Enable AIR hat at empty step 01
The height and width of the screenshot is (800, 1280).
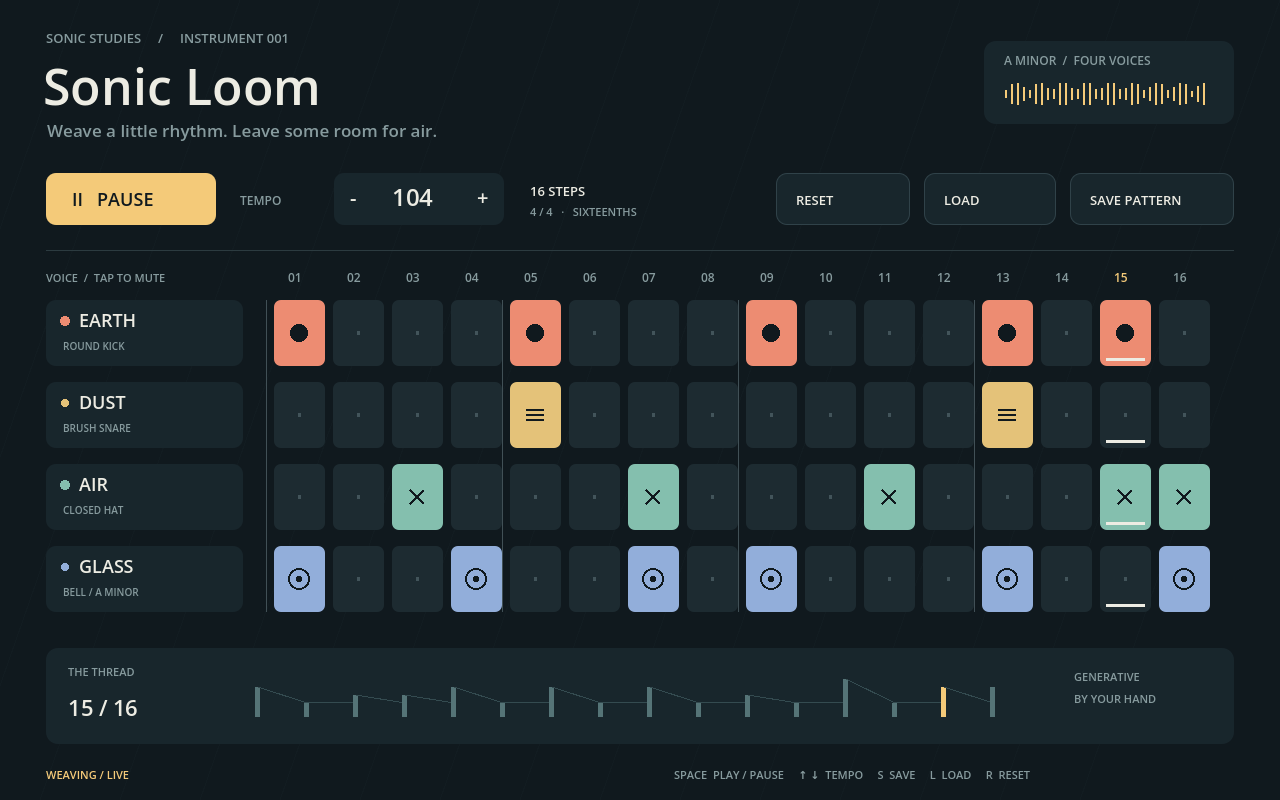(x=299, y=497)
